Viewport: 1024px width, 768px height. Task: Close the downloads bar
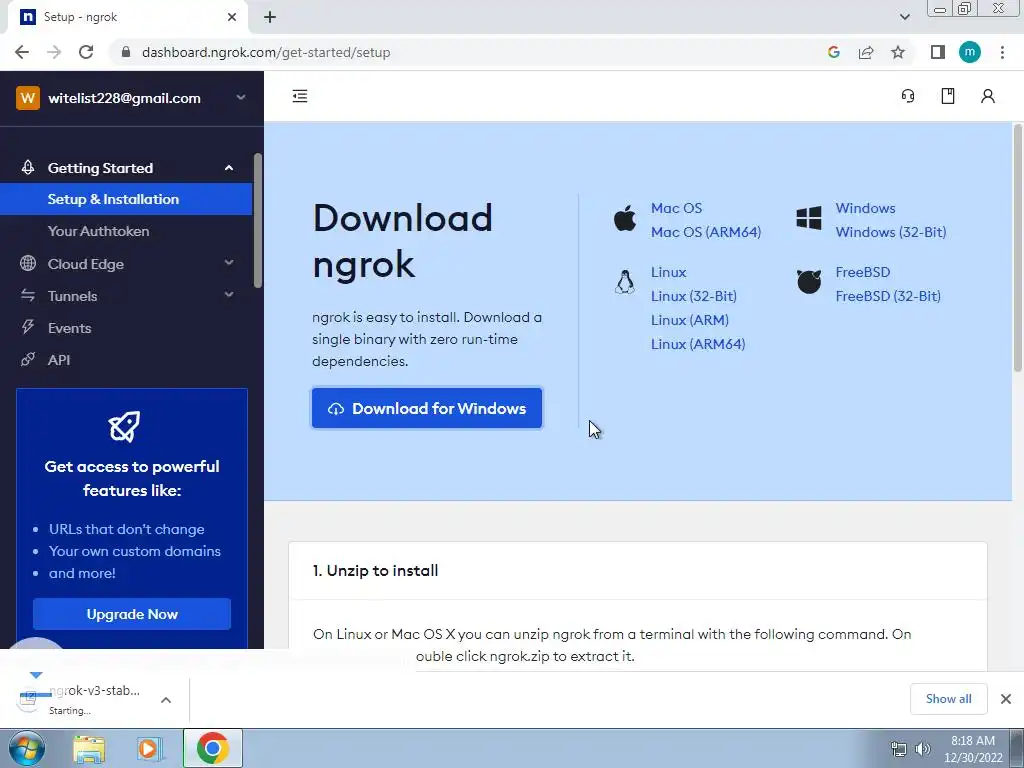click(x=1006, y=699)
